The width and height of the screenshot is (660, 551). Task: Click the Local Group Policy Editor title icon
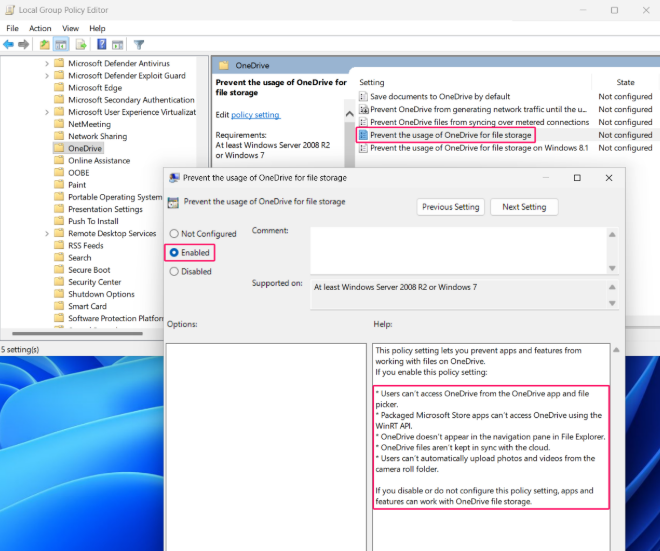(x=10, y=10)
